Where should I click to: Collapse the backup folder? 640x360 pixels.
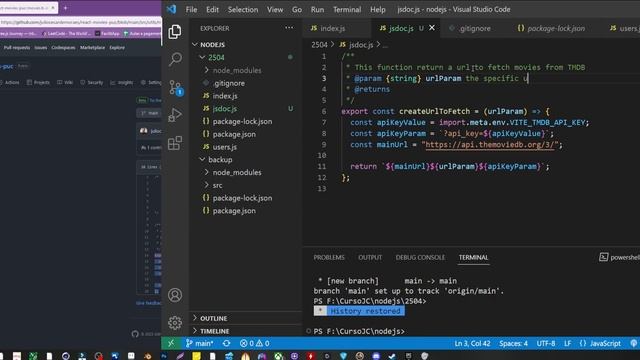245,160
